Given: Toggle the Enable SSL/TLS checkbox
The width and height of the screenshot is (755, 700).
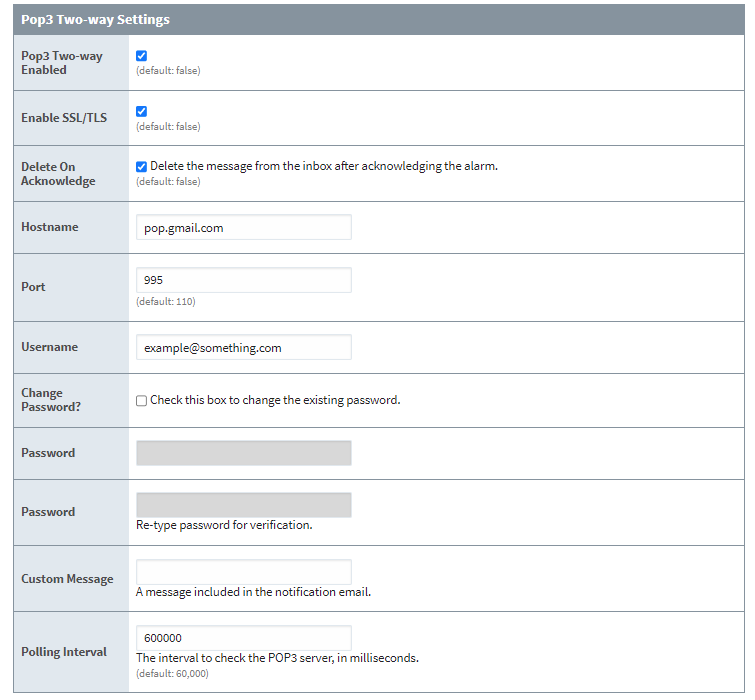Looking at the screenshot, I should click(142, 112).
